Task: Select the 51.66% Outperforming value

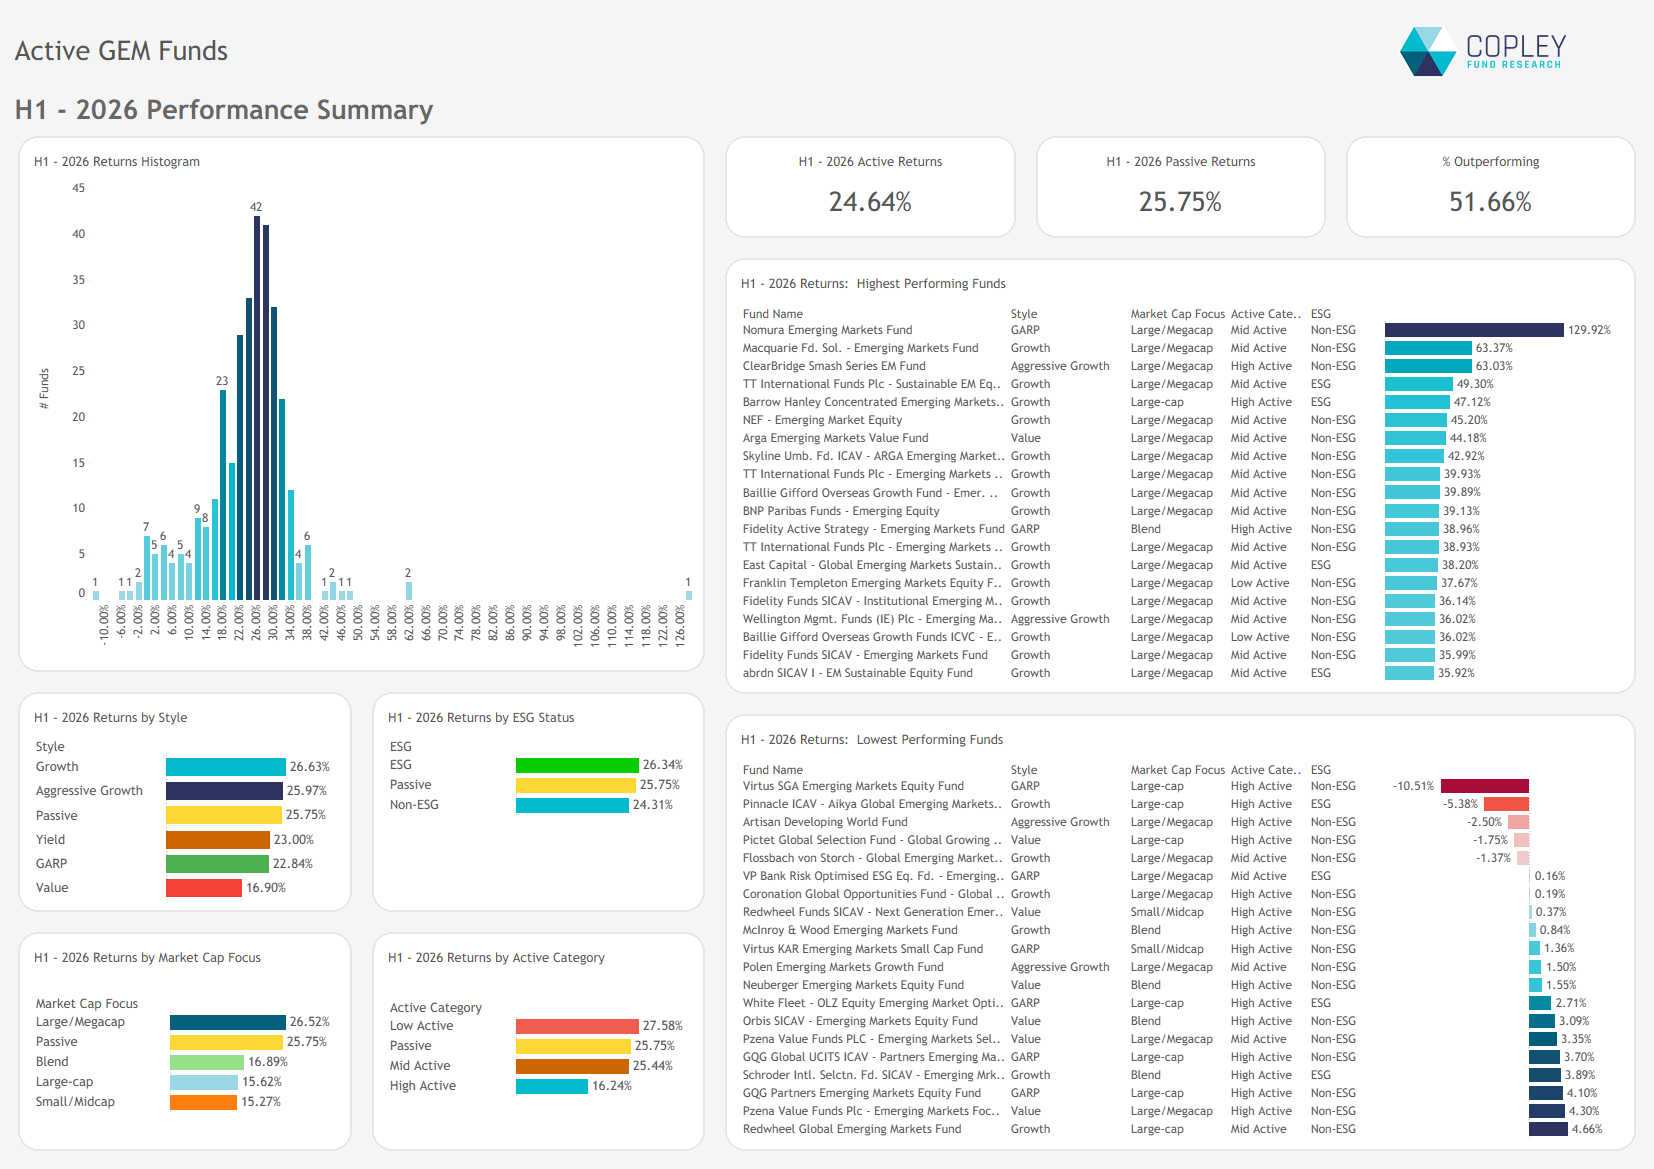Action: click(1490, 202)
